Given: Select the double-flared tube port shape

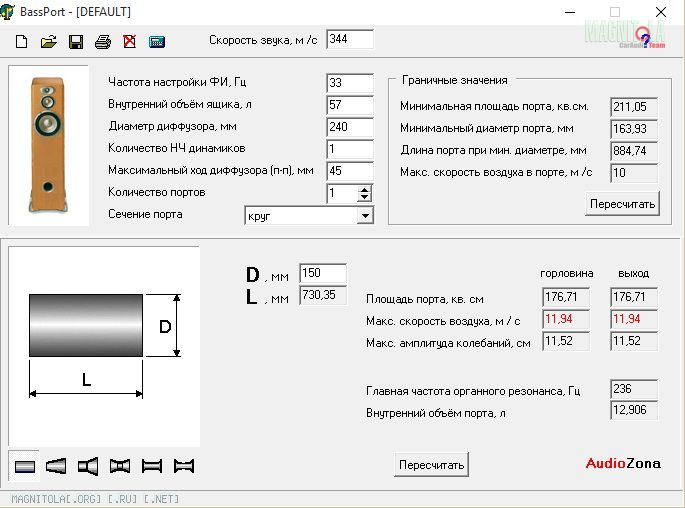Looking at the screenshot, I should tap(120, 466).
